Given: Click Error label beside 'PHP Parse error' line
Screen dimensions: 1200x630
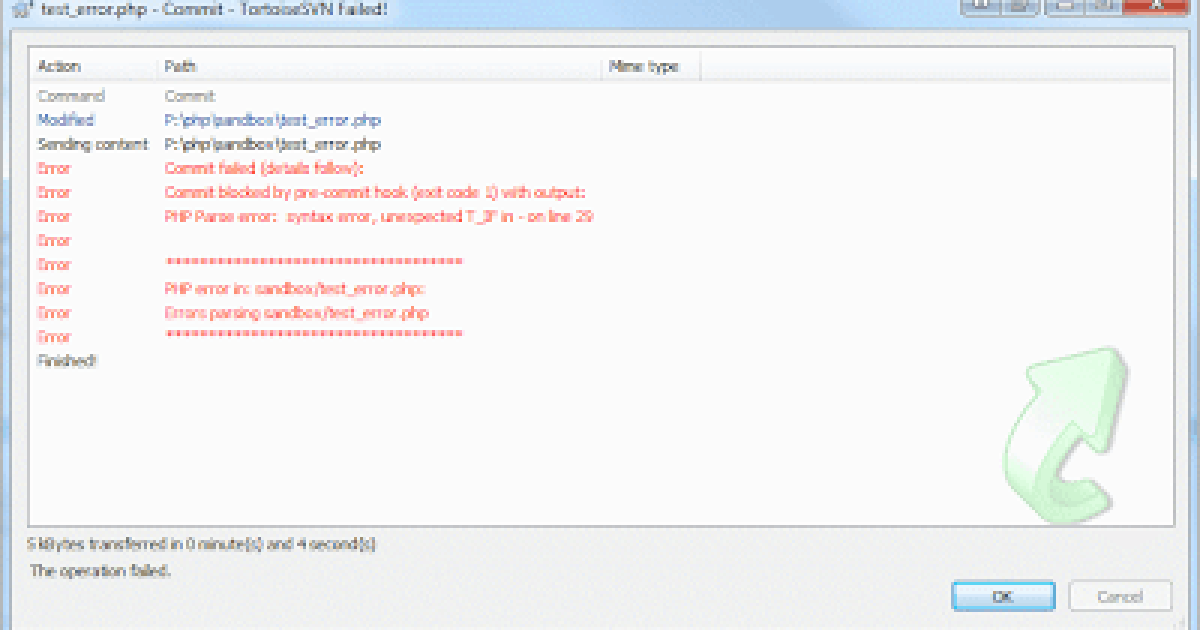Looking at the screenshot, I should coord(54,217).
